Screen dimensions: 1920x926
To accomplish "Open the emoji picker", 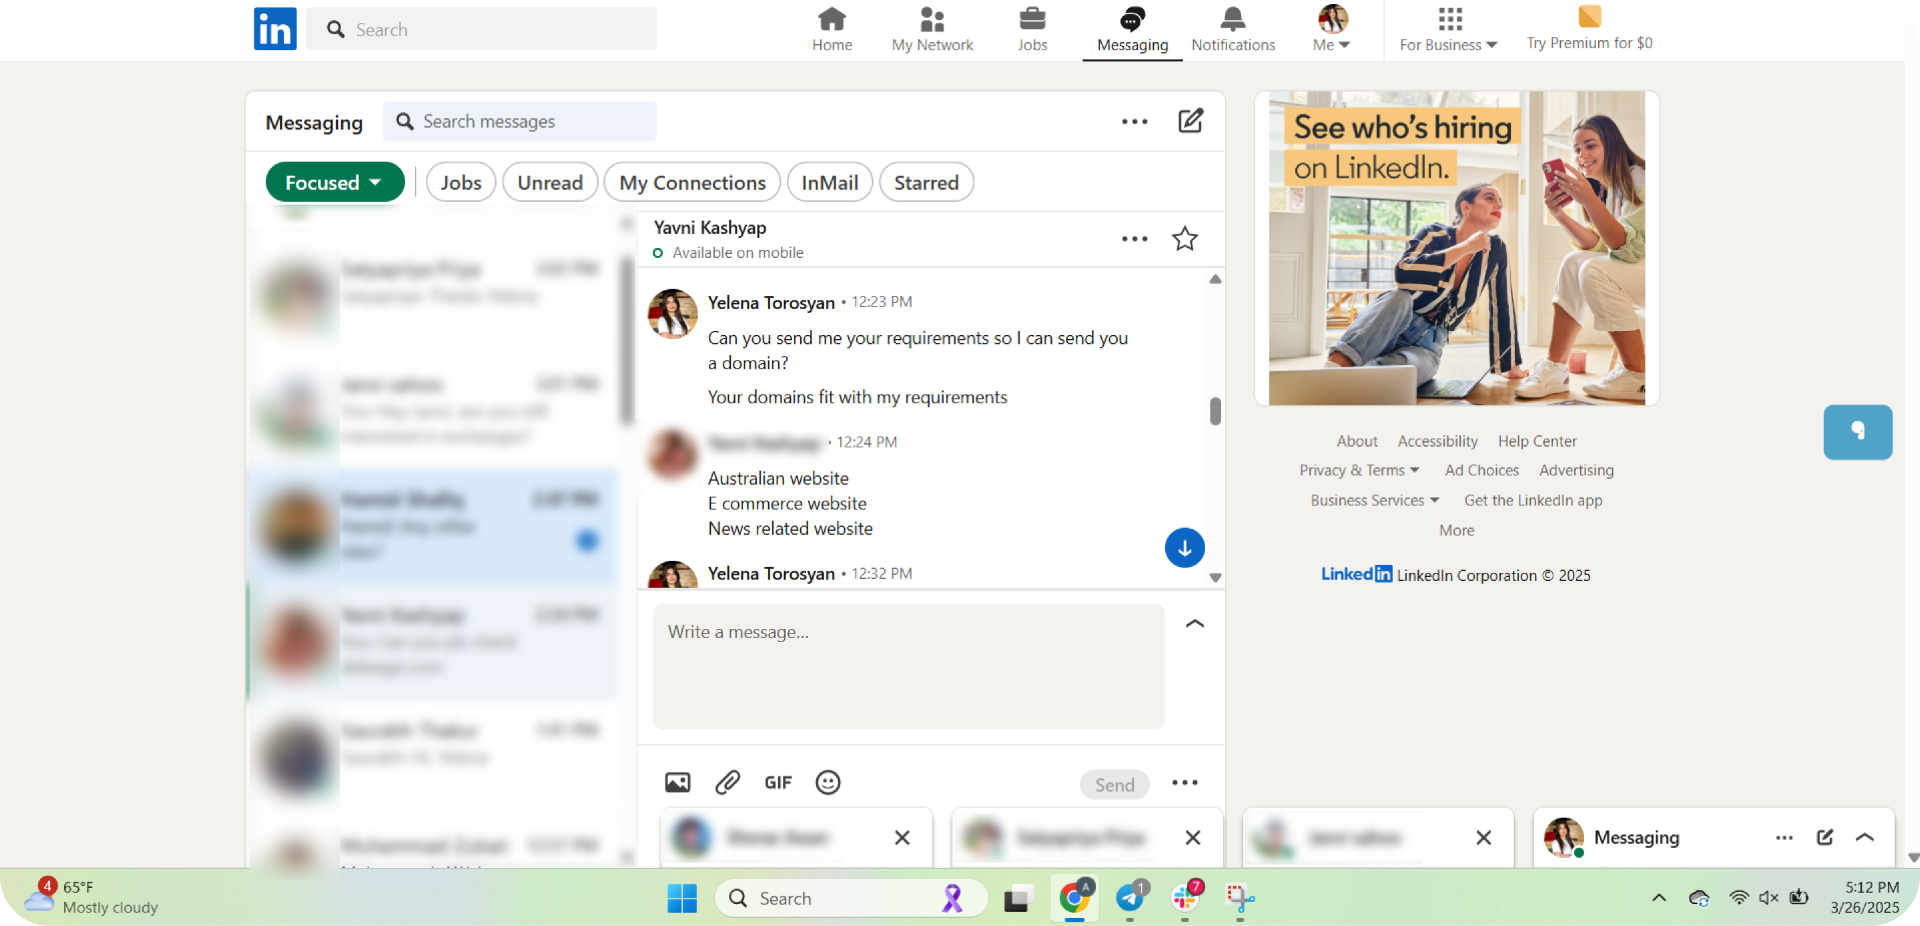I will pyautogui.click(x=828, y=783).
